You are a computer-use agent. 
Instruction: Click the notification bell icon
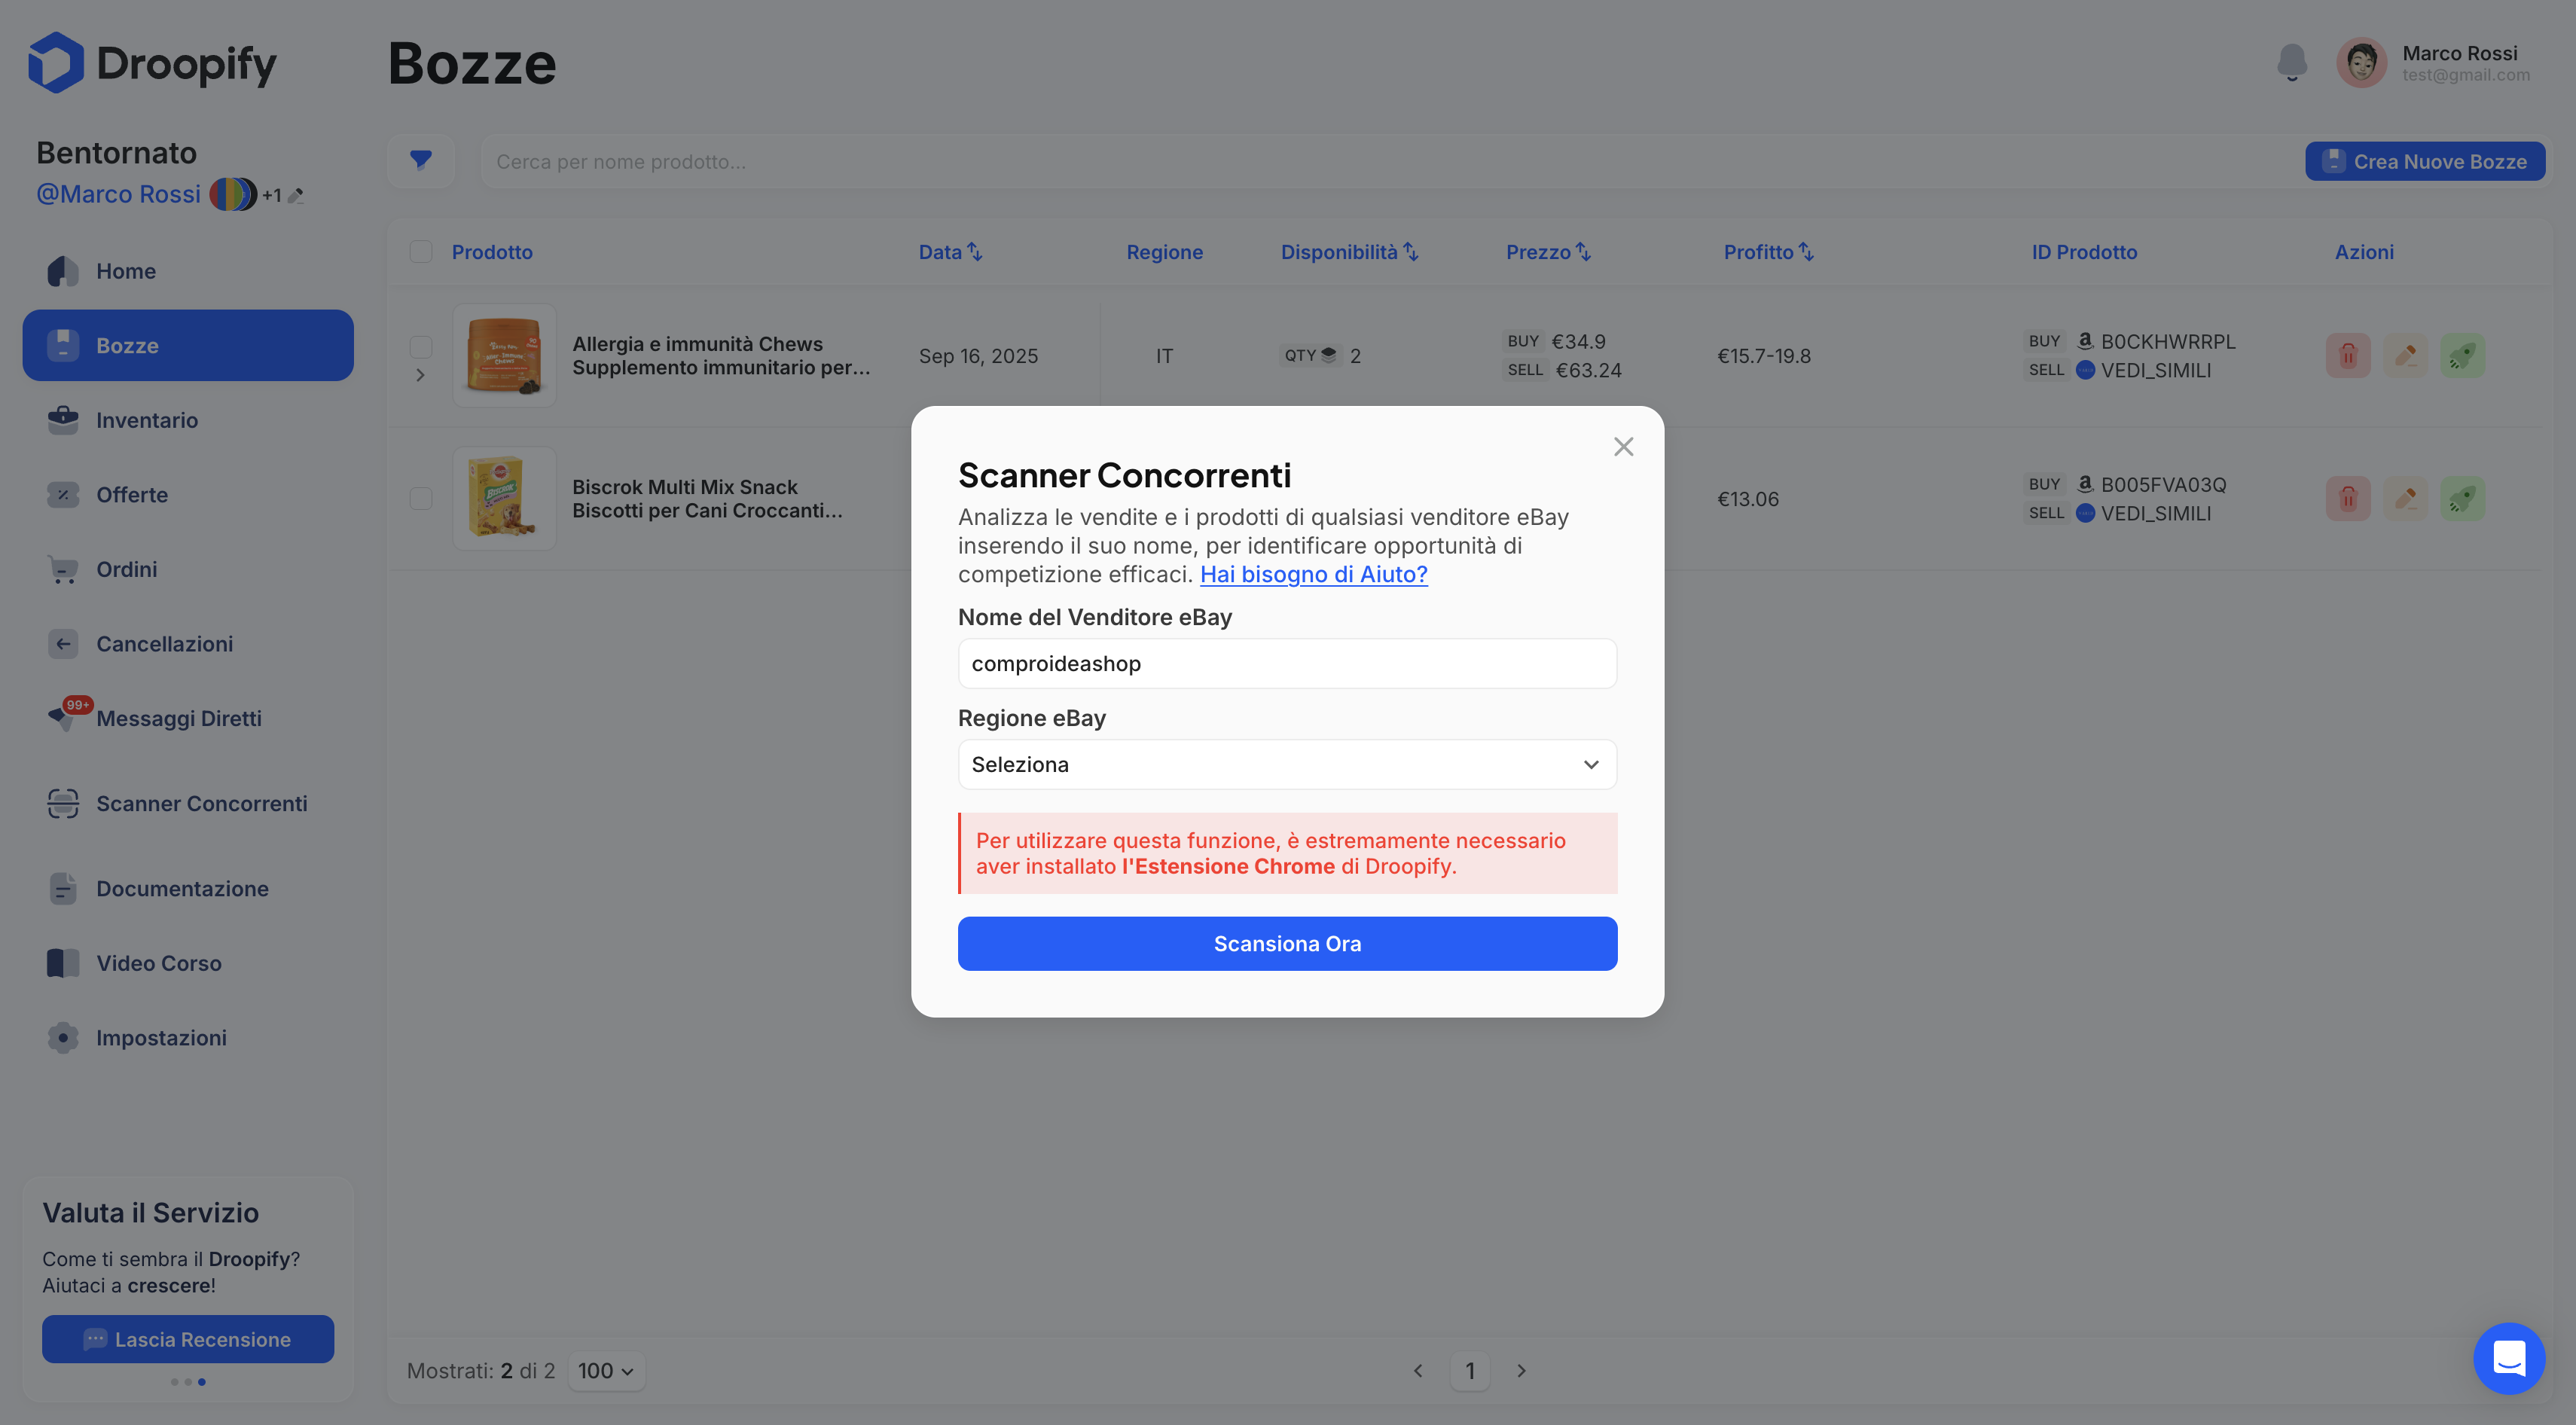pyautogui.click(x=2293, y=62)
